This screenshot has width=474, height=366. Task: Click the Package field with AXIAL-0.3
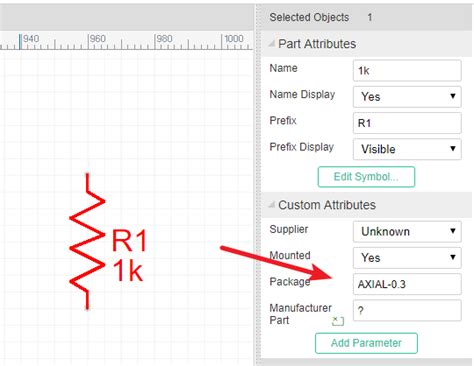tap(407, 284)
